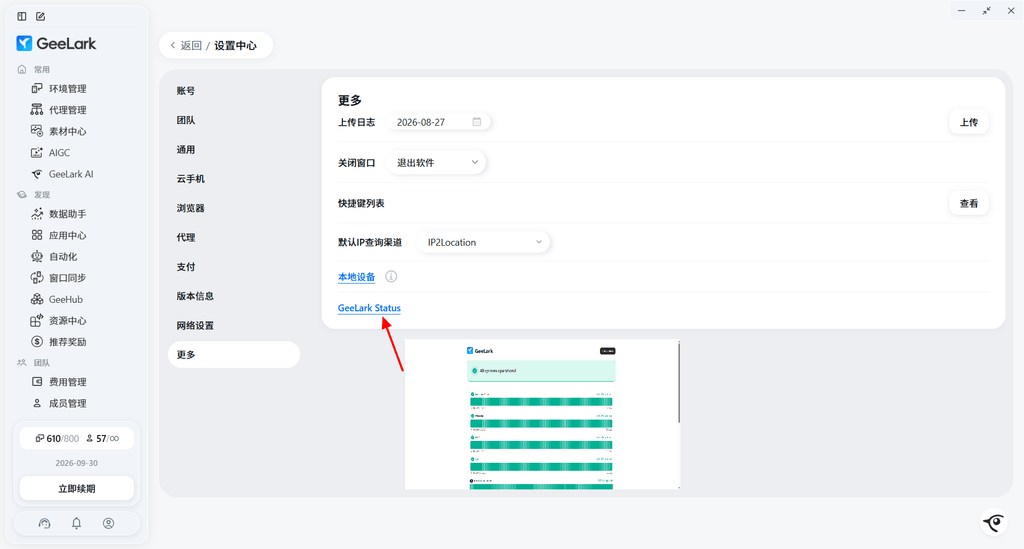Toggle the sidebar panel icon
The width and height of the screenshot is (1024, 549).
click(22, 16)
